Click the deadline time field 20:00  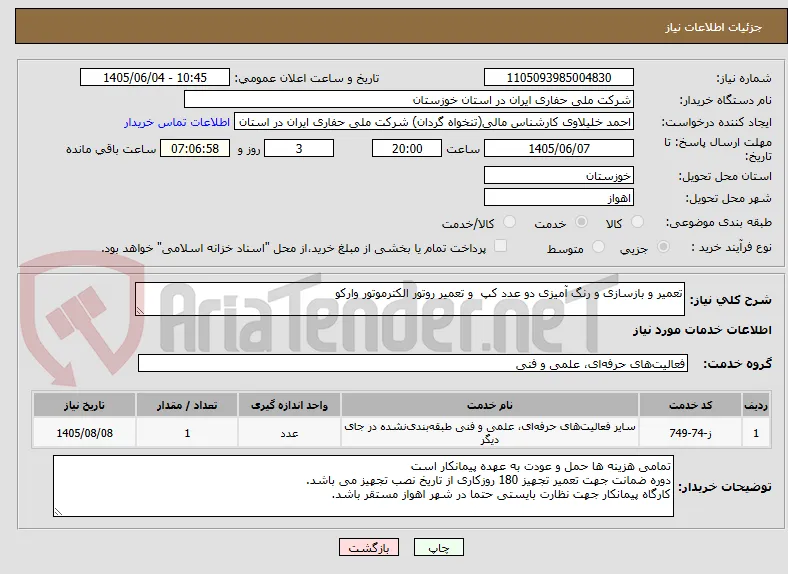(x=407, y=148)
